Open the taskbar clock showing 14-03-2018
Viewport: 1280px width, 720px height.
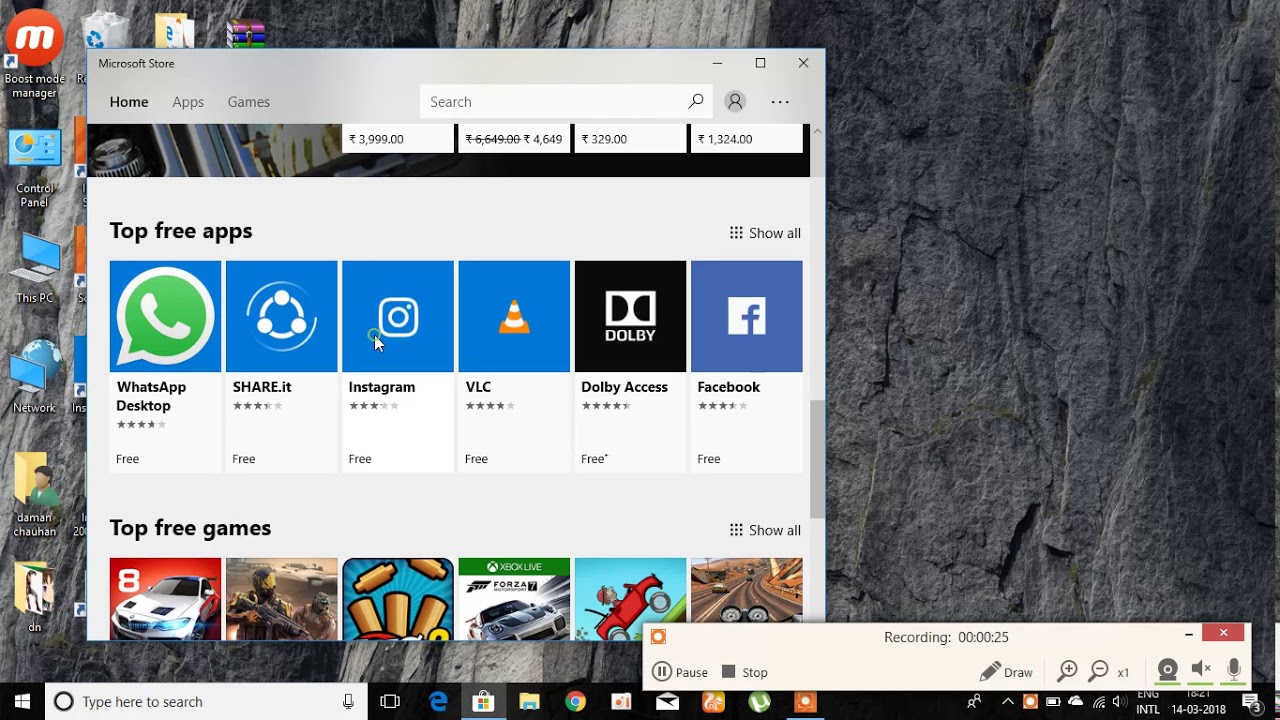[1200, 702]
